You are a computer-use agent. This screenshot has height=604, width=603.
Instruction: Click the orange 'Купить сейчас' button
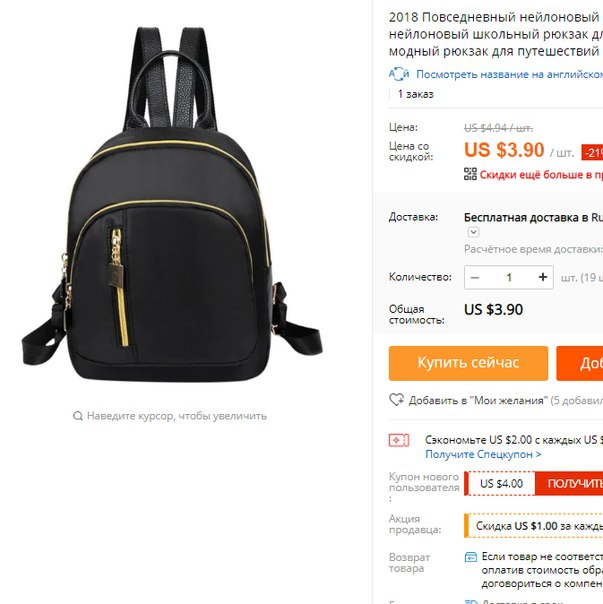[468, 363]
